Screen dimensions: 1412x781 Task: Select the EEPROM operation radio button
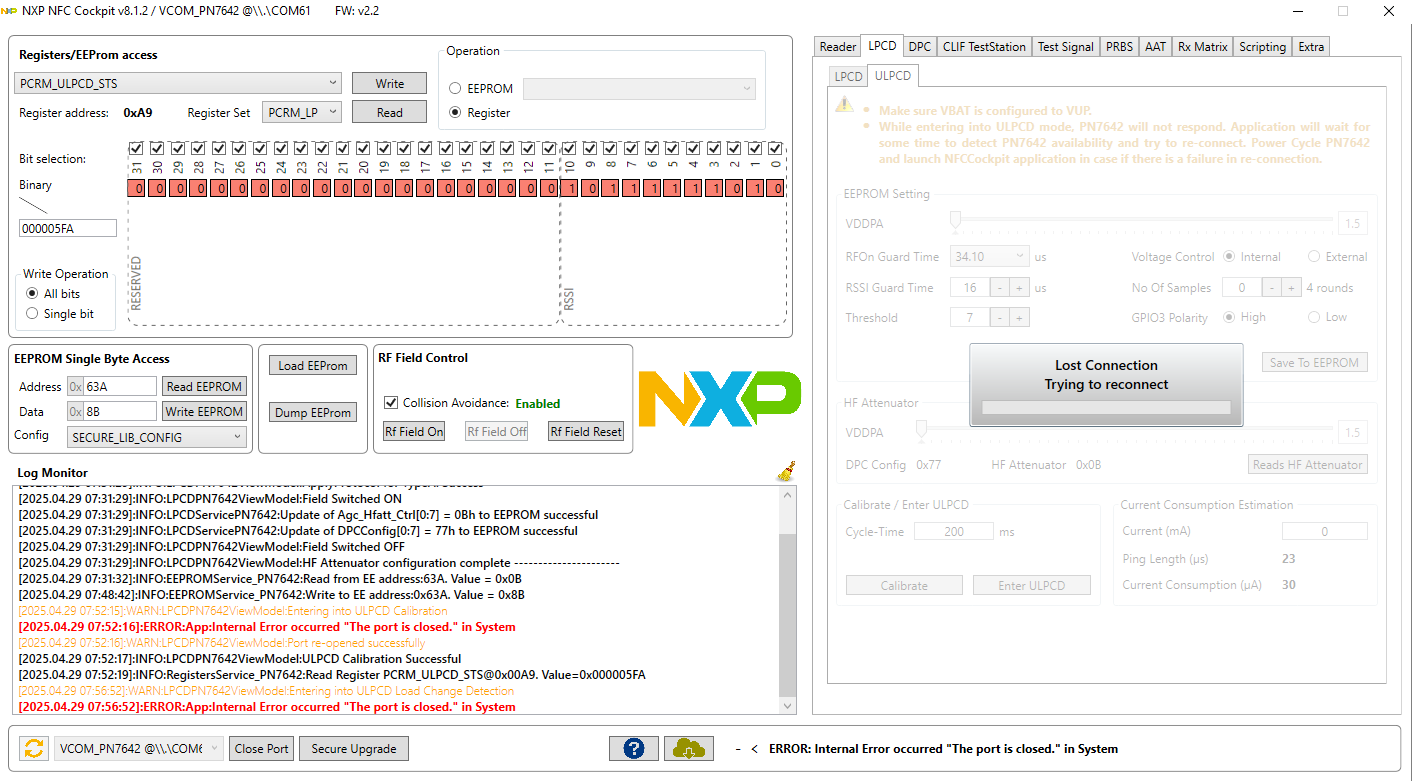(454, 87)
